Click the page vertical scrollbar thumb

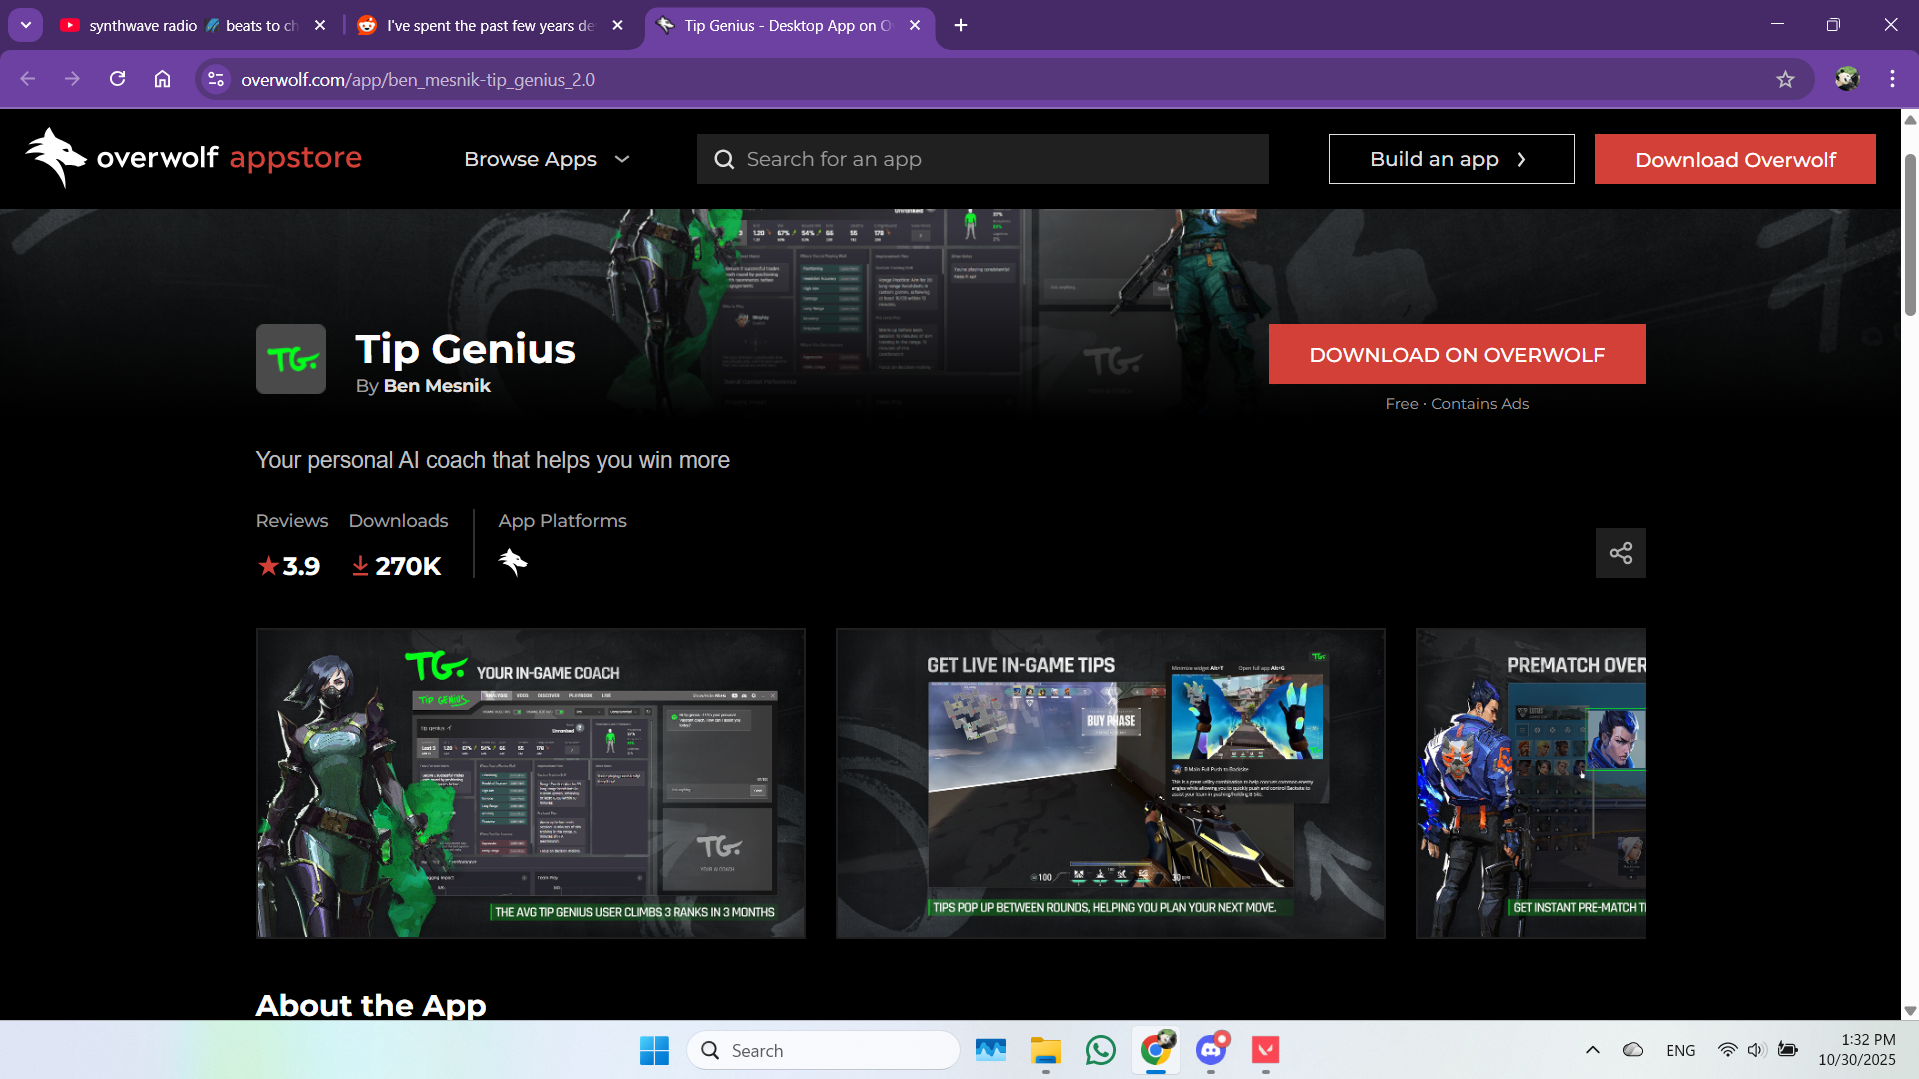[x=1910, y=235]
